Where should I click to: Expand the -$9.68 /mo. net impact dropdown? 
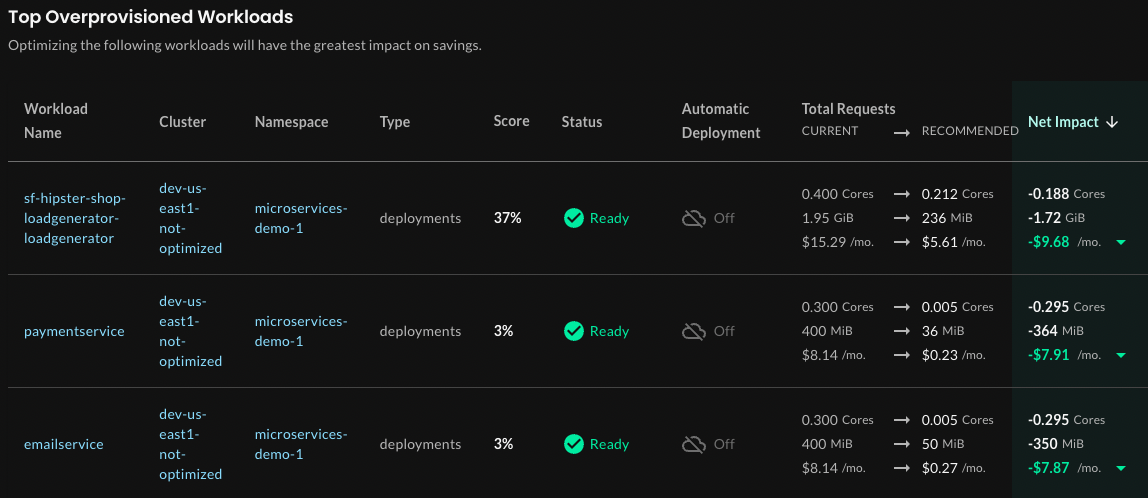[1120, 242]
